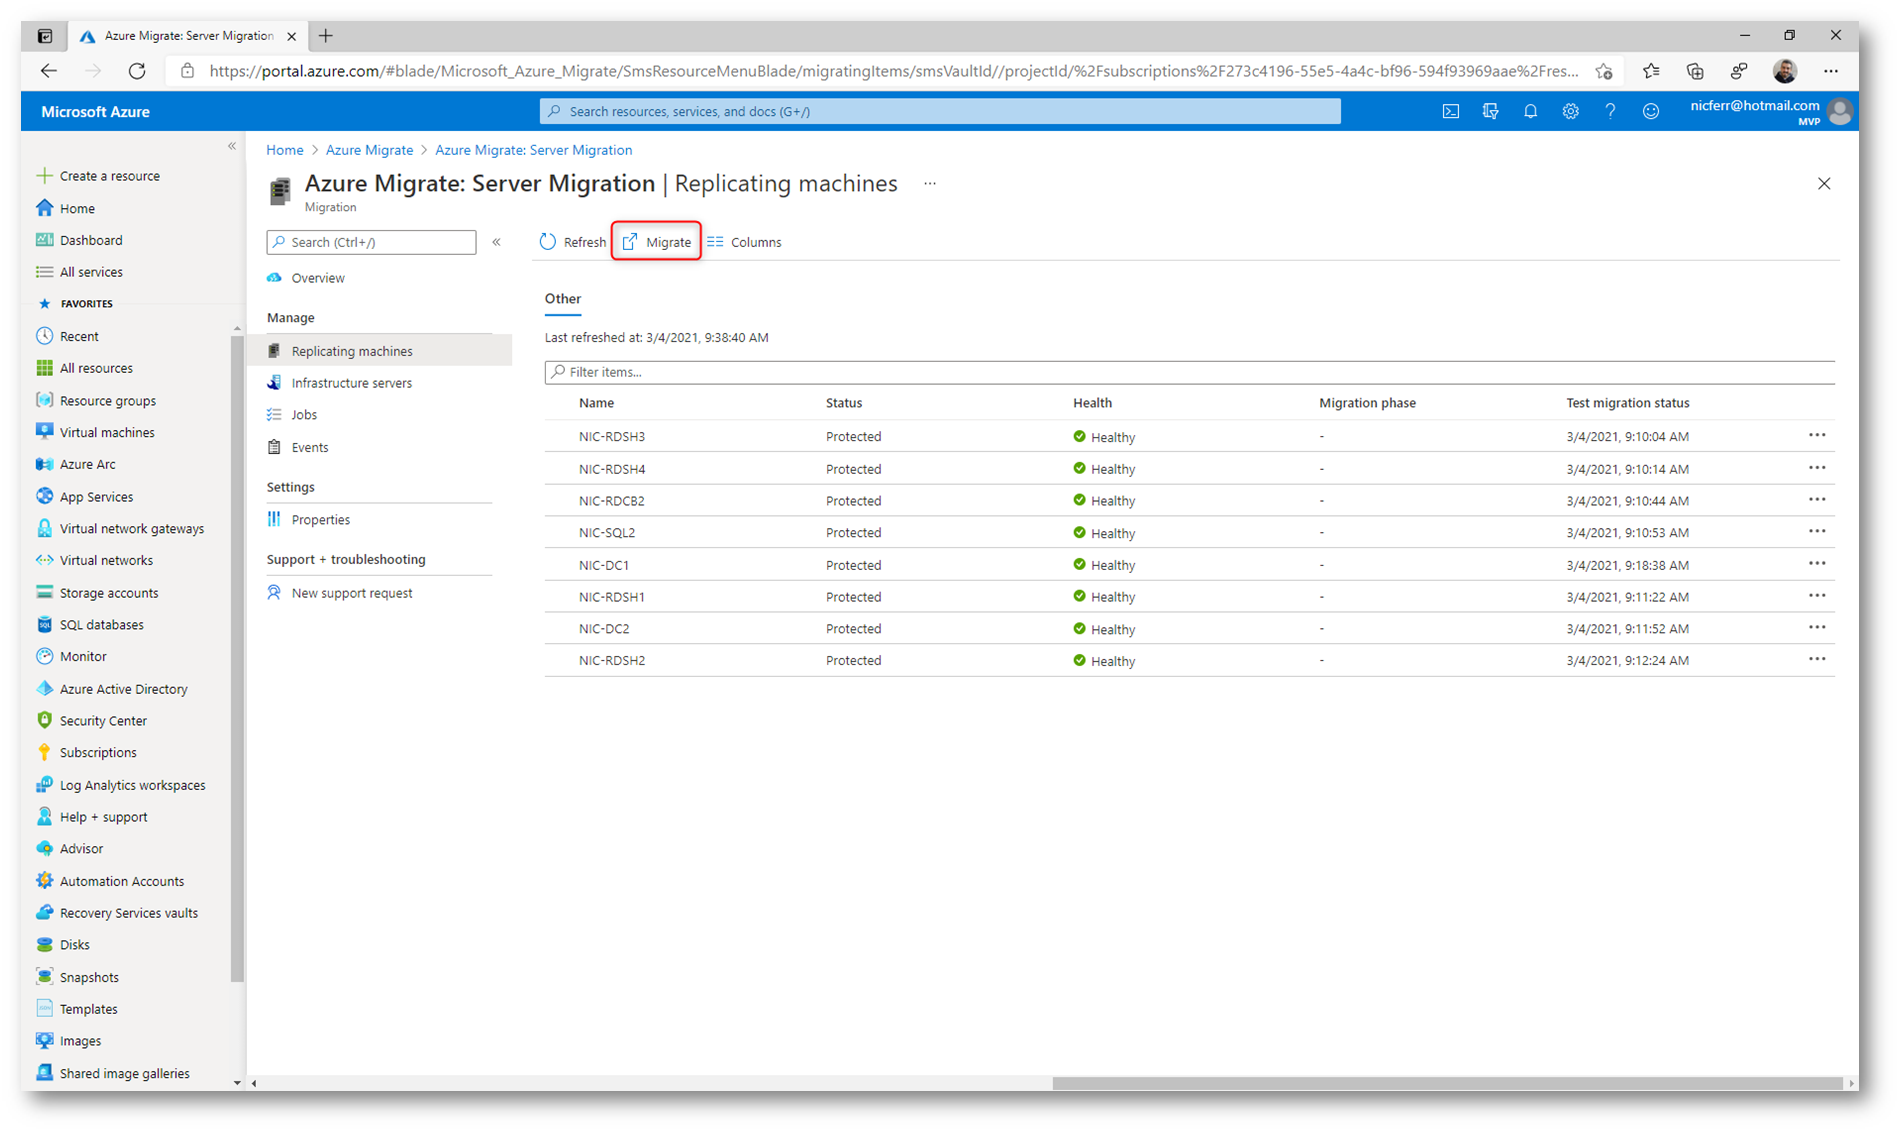Image resolution: width=1901 pixels, height=1133 pixels.
Task: Collapse the resource menu panel chevron
Action: 497,242
